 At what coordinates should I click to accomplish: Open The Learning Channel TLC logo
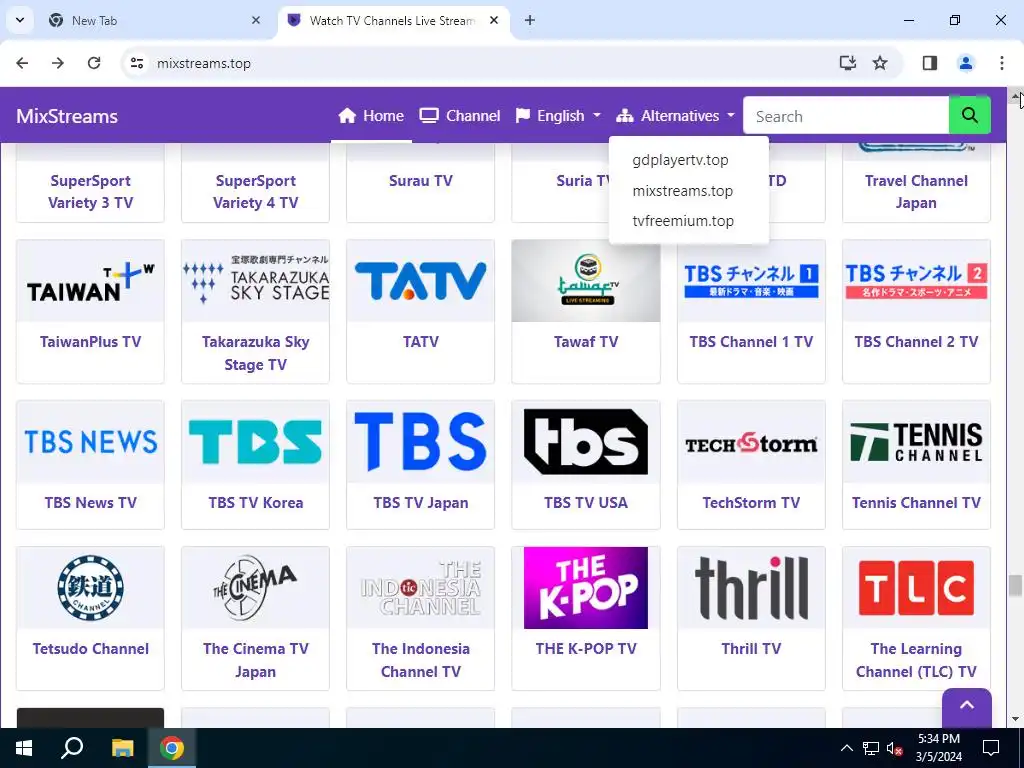(x=916, y=588)
